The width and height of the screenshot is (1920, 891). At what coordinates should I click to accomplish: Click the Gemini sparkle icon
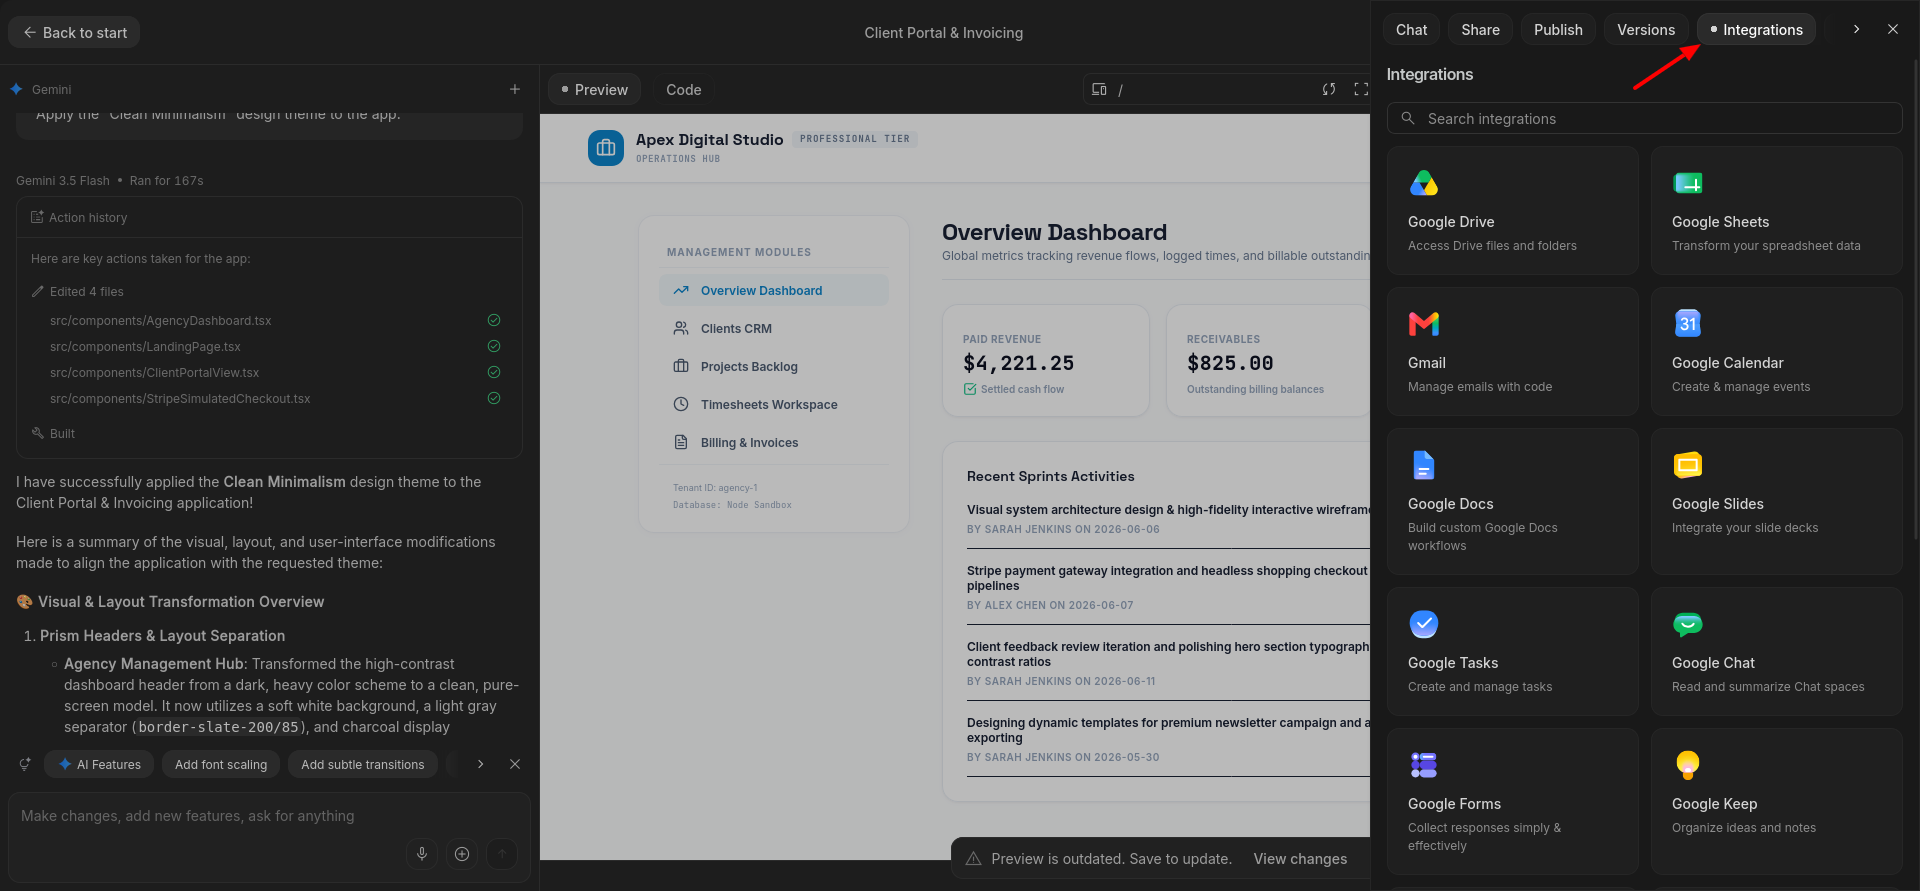coord(16,89)
